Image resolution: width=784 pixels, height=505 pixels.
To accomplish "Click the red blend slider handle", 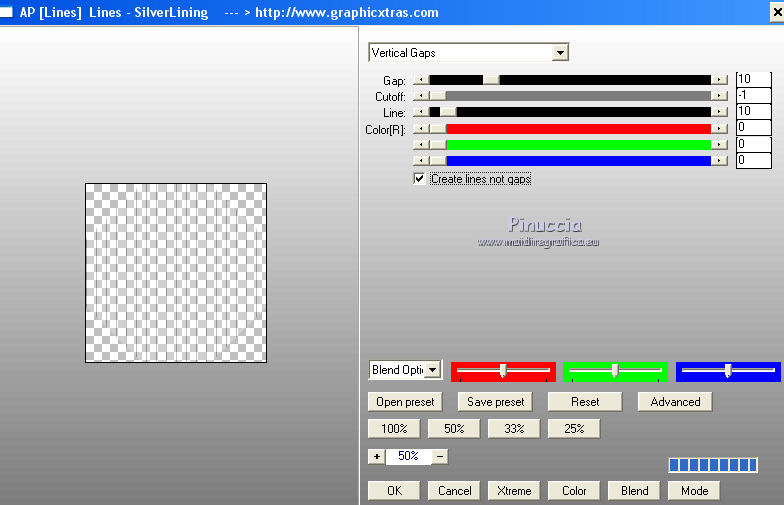I will tap(503, 370).
